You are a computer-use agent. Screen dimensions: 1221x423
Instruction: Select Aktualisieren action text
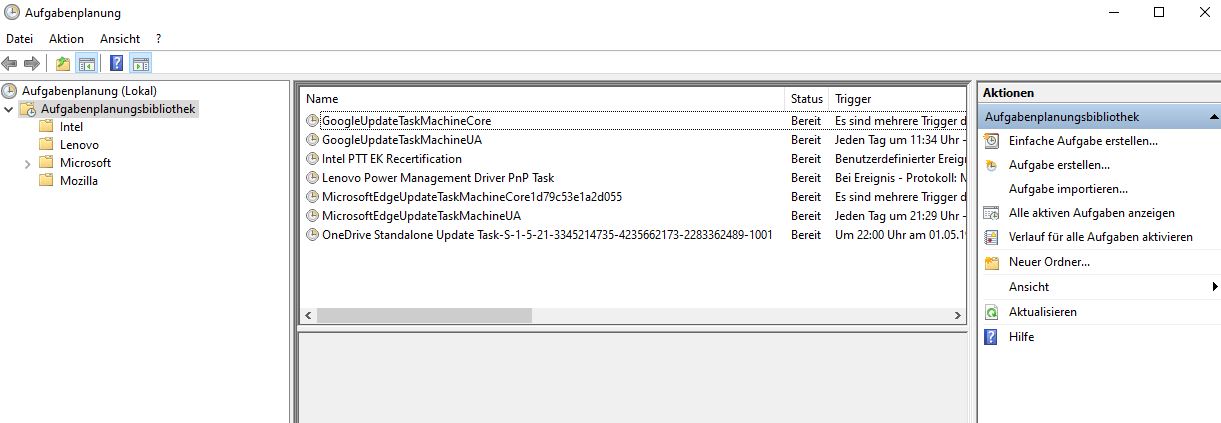point(1043,312)
